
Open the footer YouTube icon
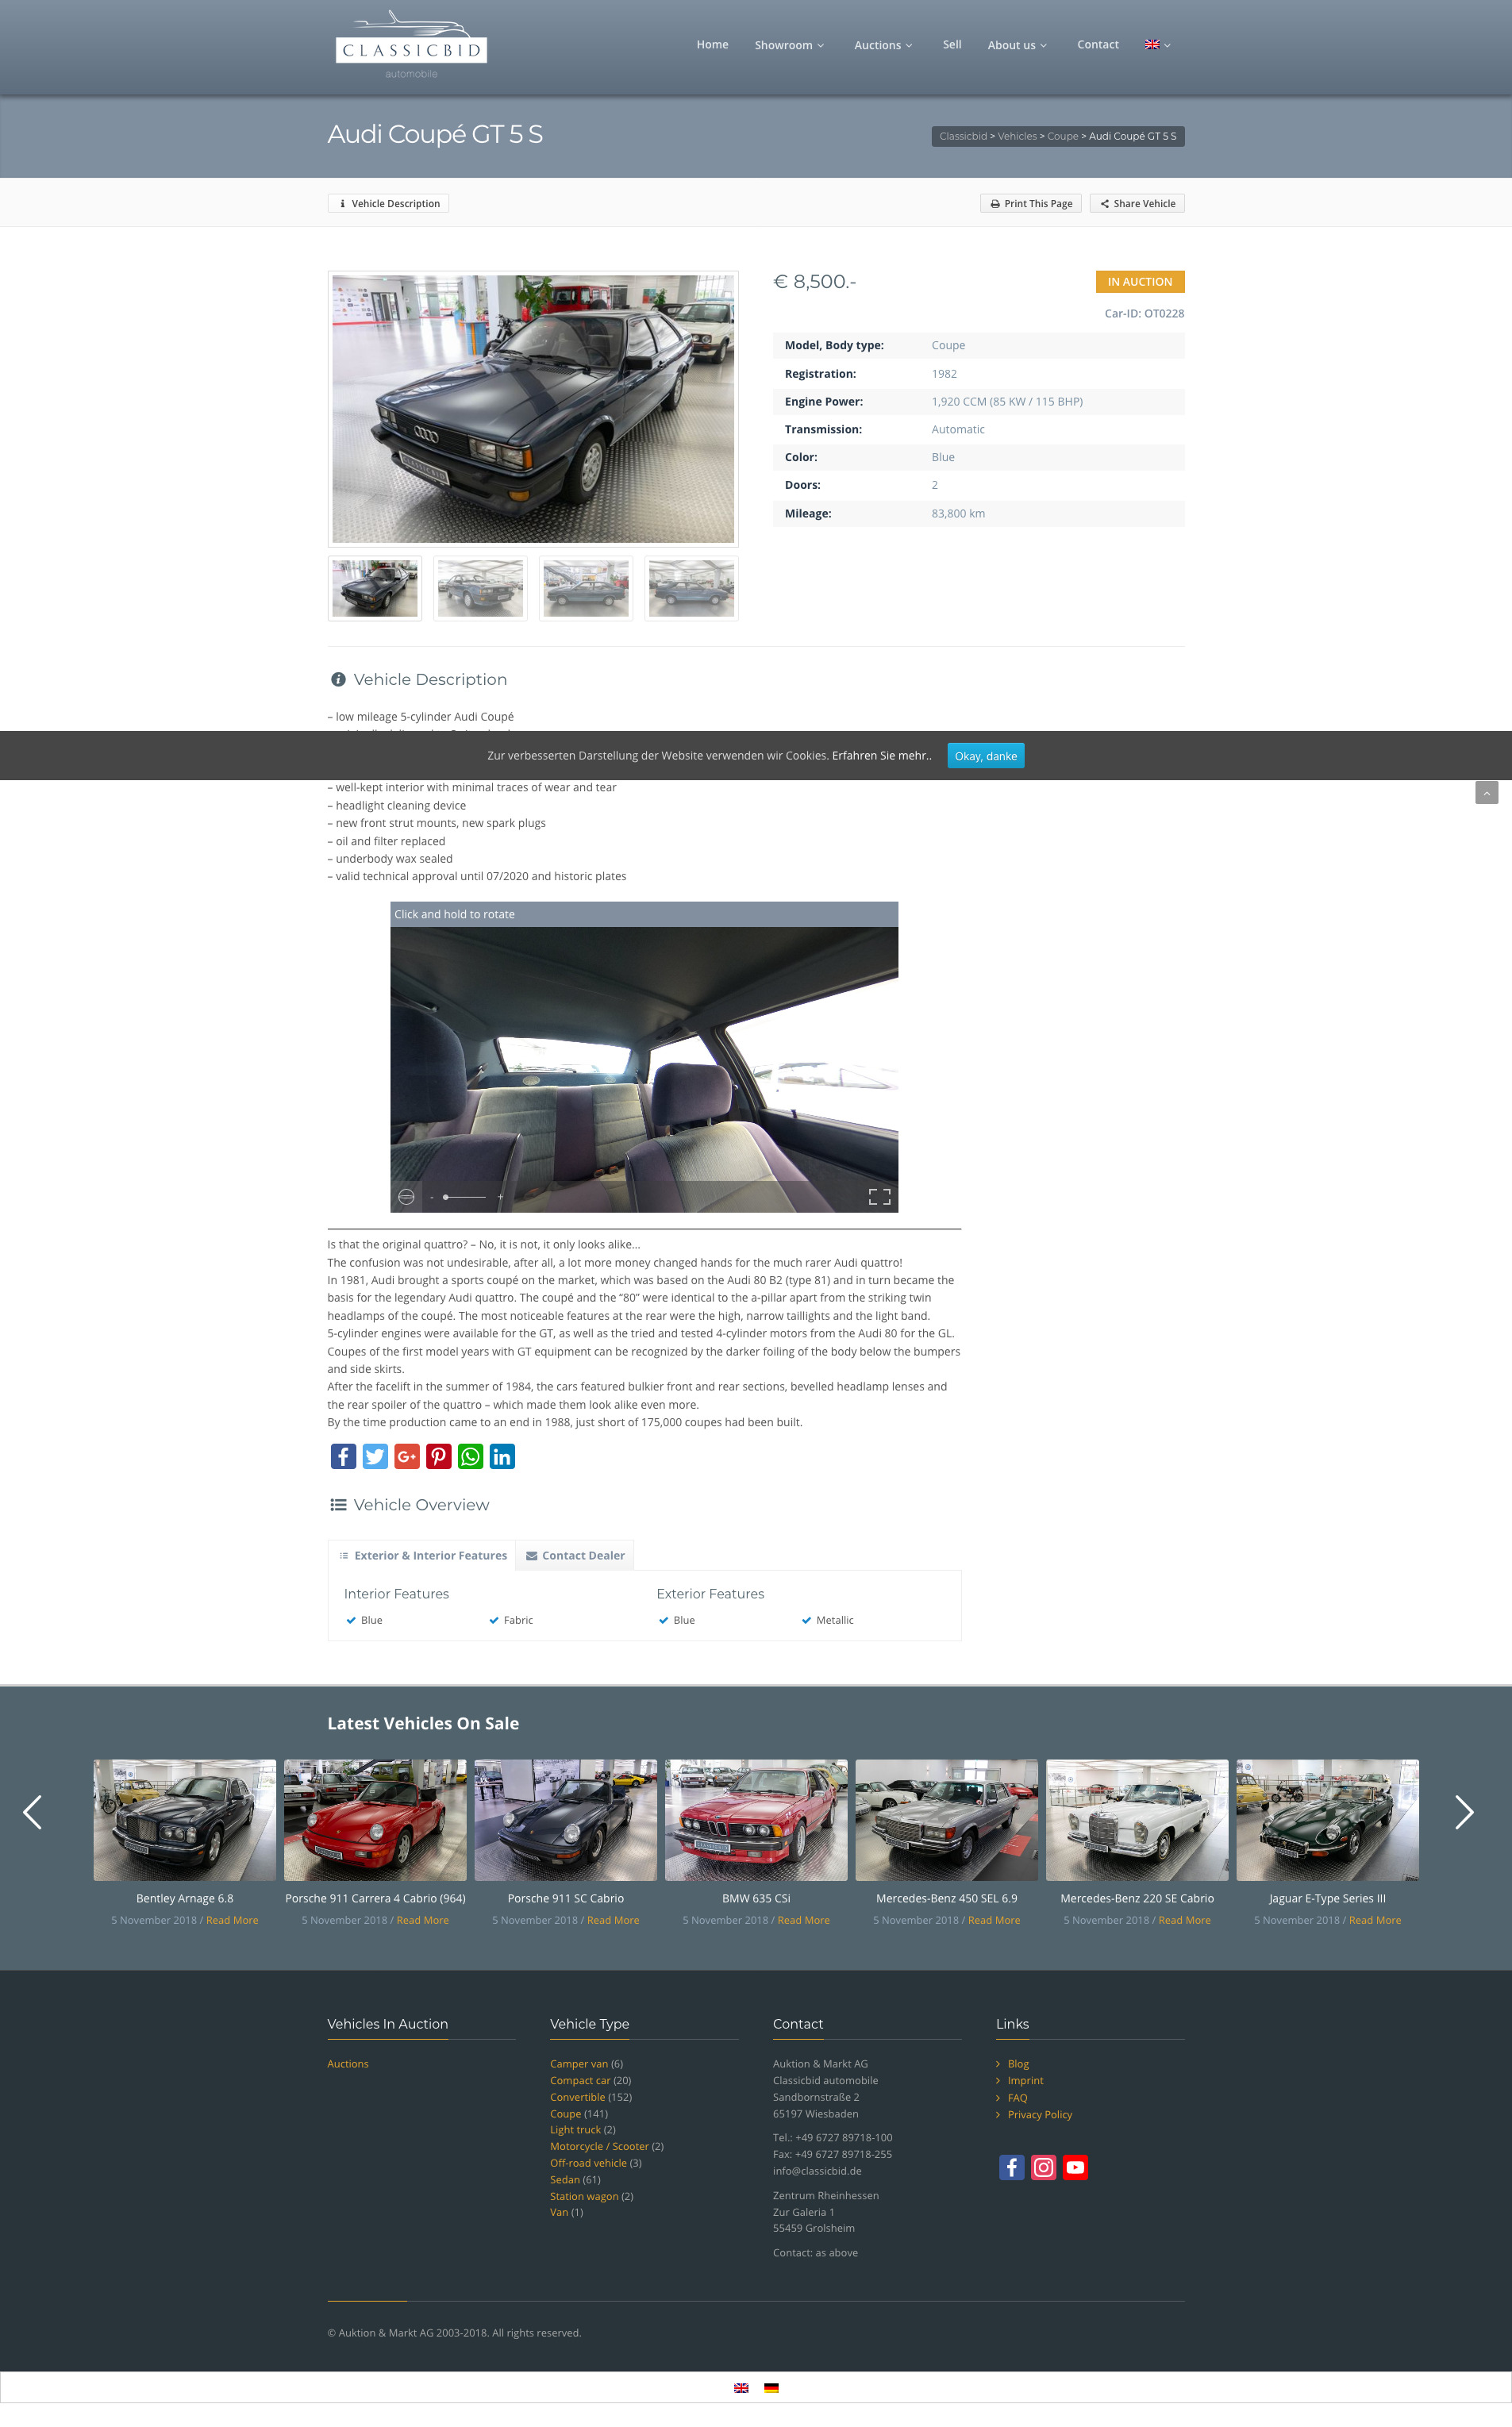(x=1075, y=2167)
